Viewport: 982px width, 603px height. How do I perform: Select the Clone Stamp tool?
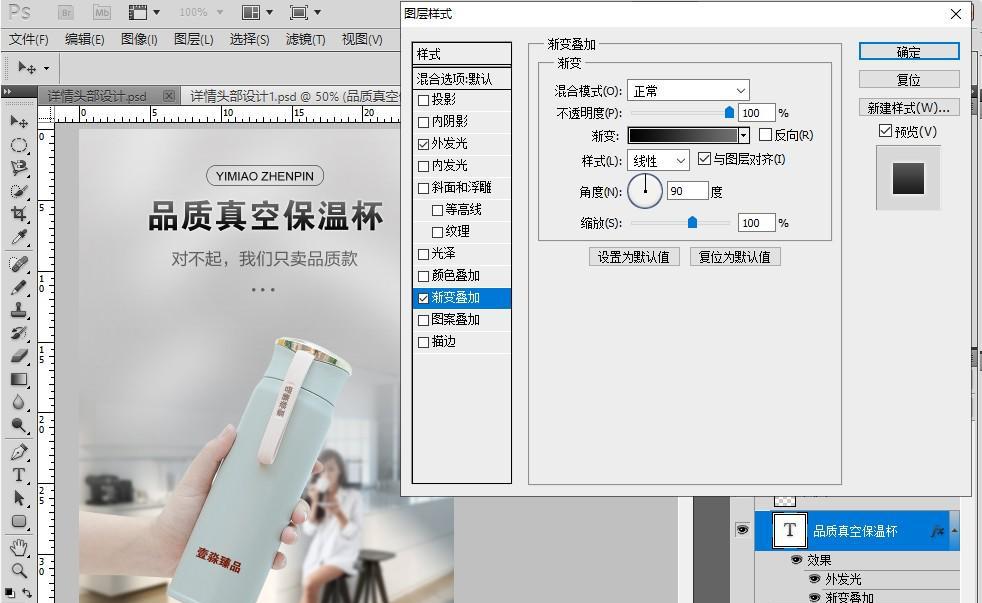coord(19,310)
